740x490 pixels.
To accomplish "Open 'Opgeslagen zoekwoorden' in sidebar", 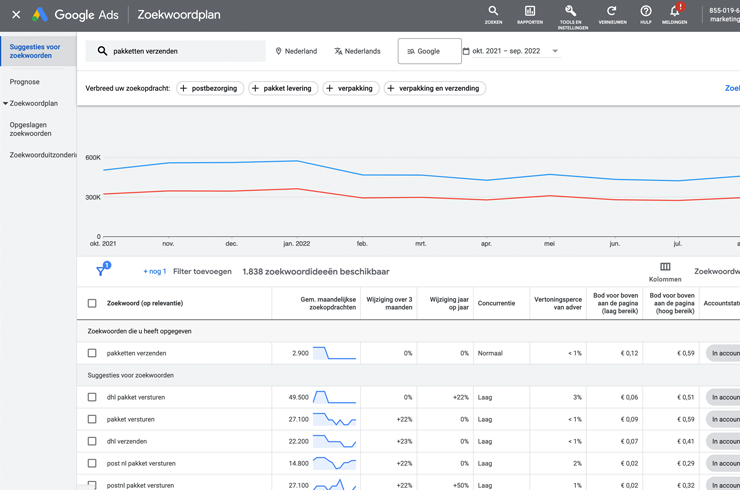I will (x=31, y=129).
